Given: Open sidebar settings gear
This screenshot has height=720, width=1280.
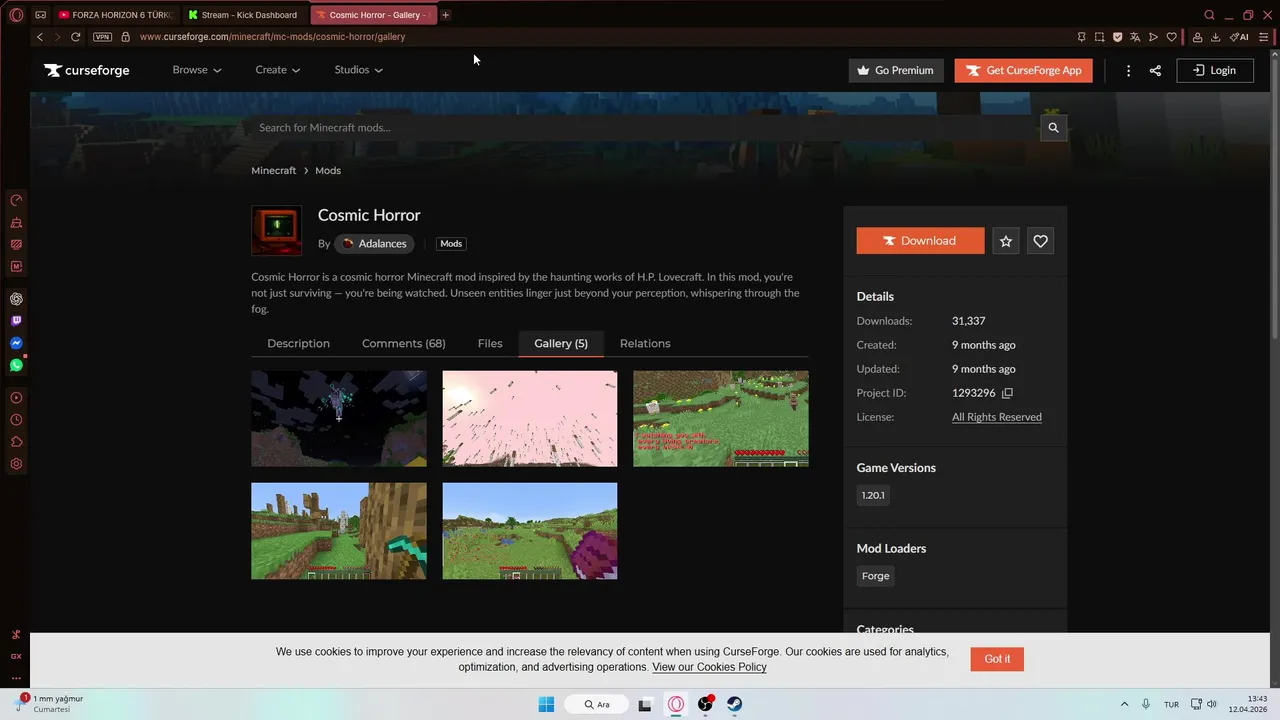Looking at the screenshot, I should tap(16, 464).
